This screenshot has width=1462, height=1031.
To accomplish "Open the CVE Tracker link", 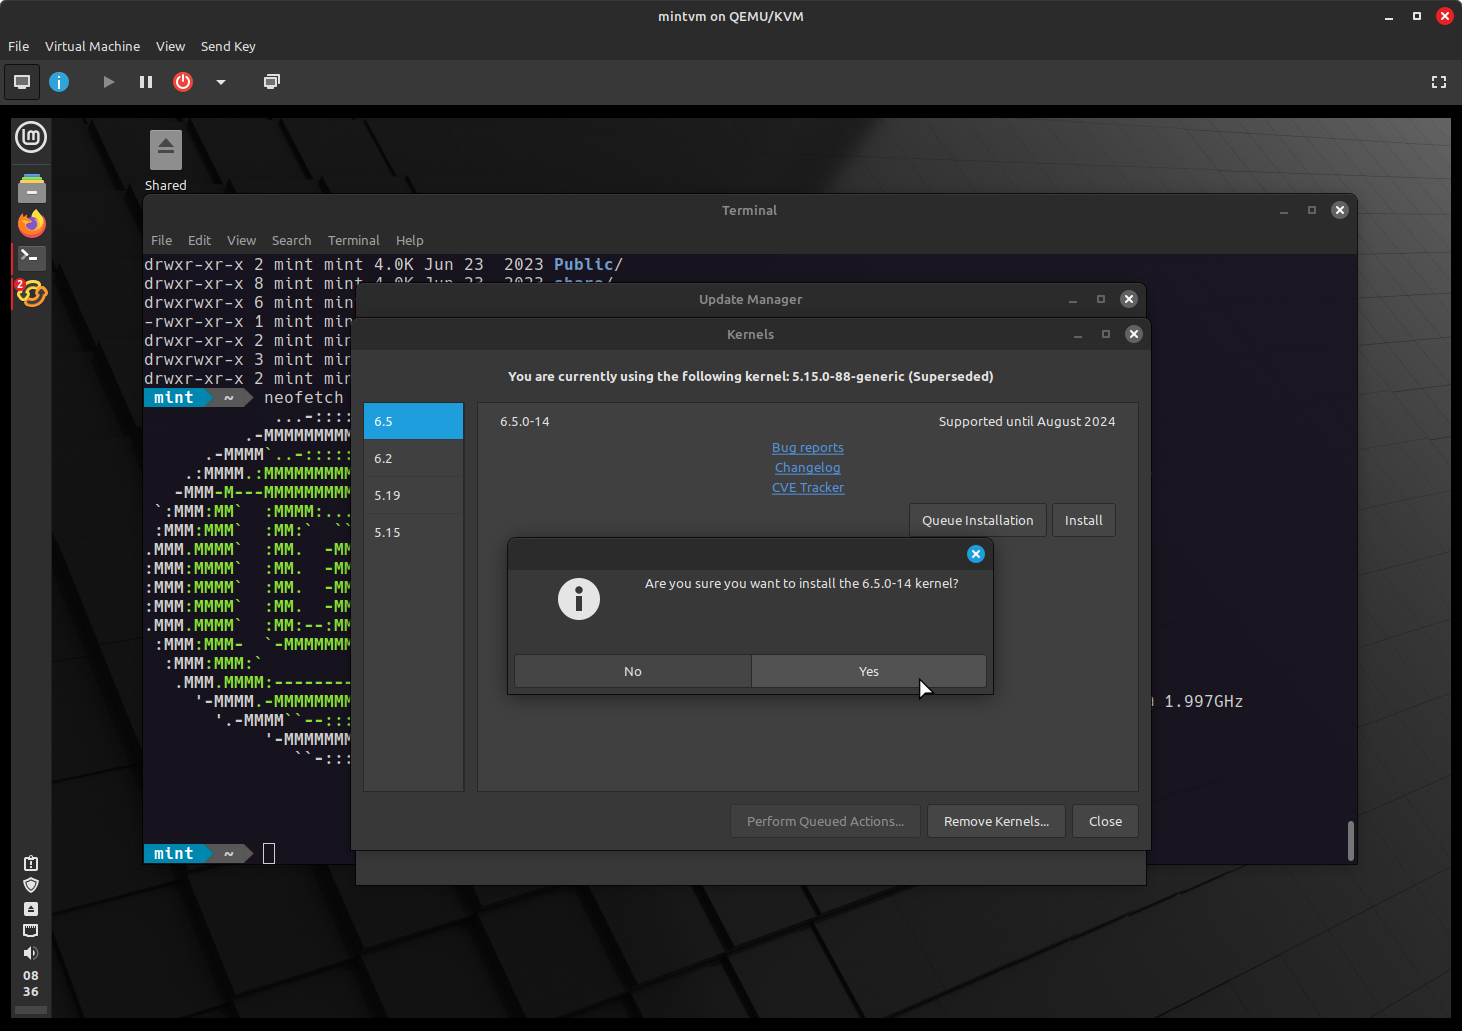I will (807, 488).
